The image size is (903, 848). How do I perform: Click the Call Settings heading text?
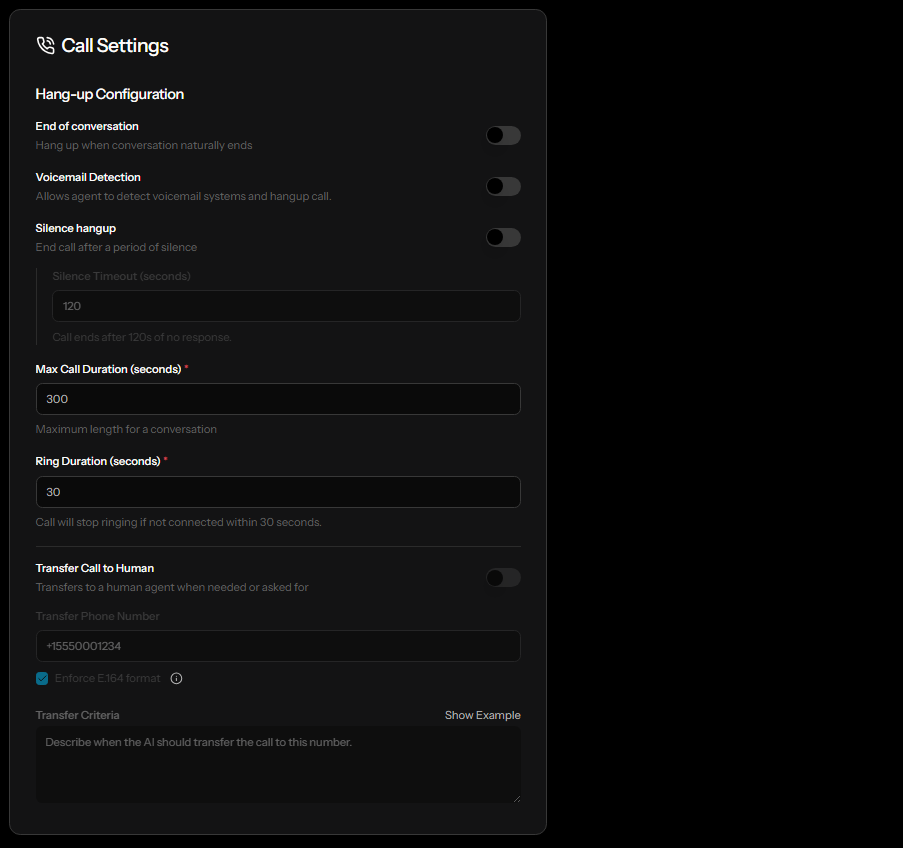coord(115,46)
